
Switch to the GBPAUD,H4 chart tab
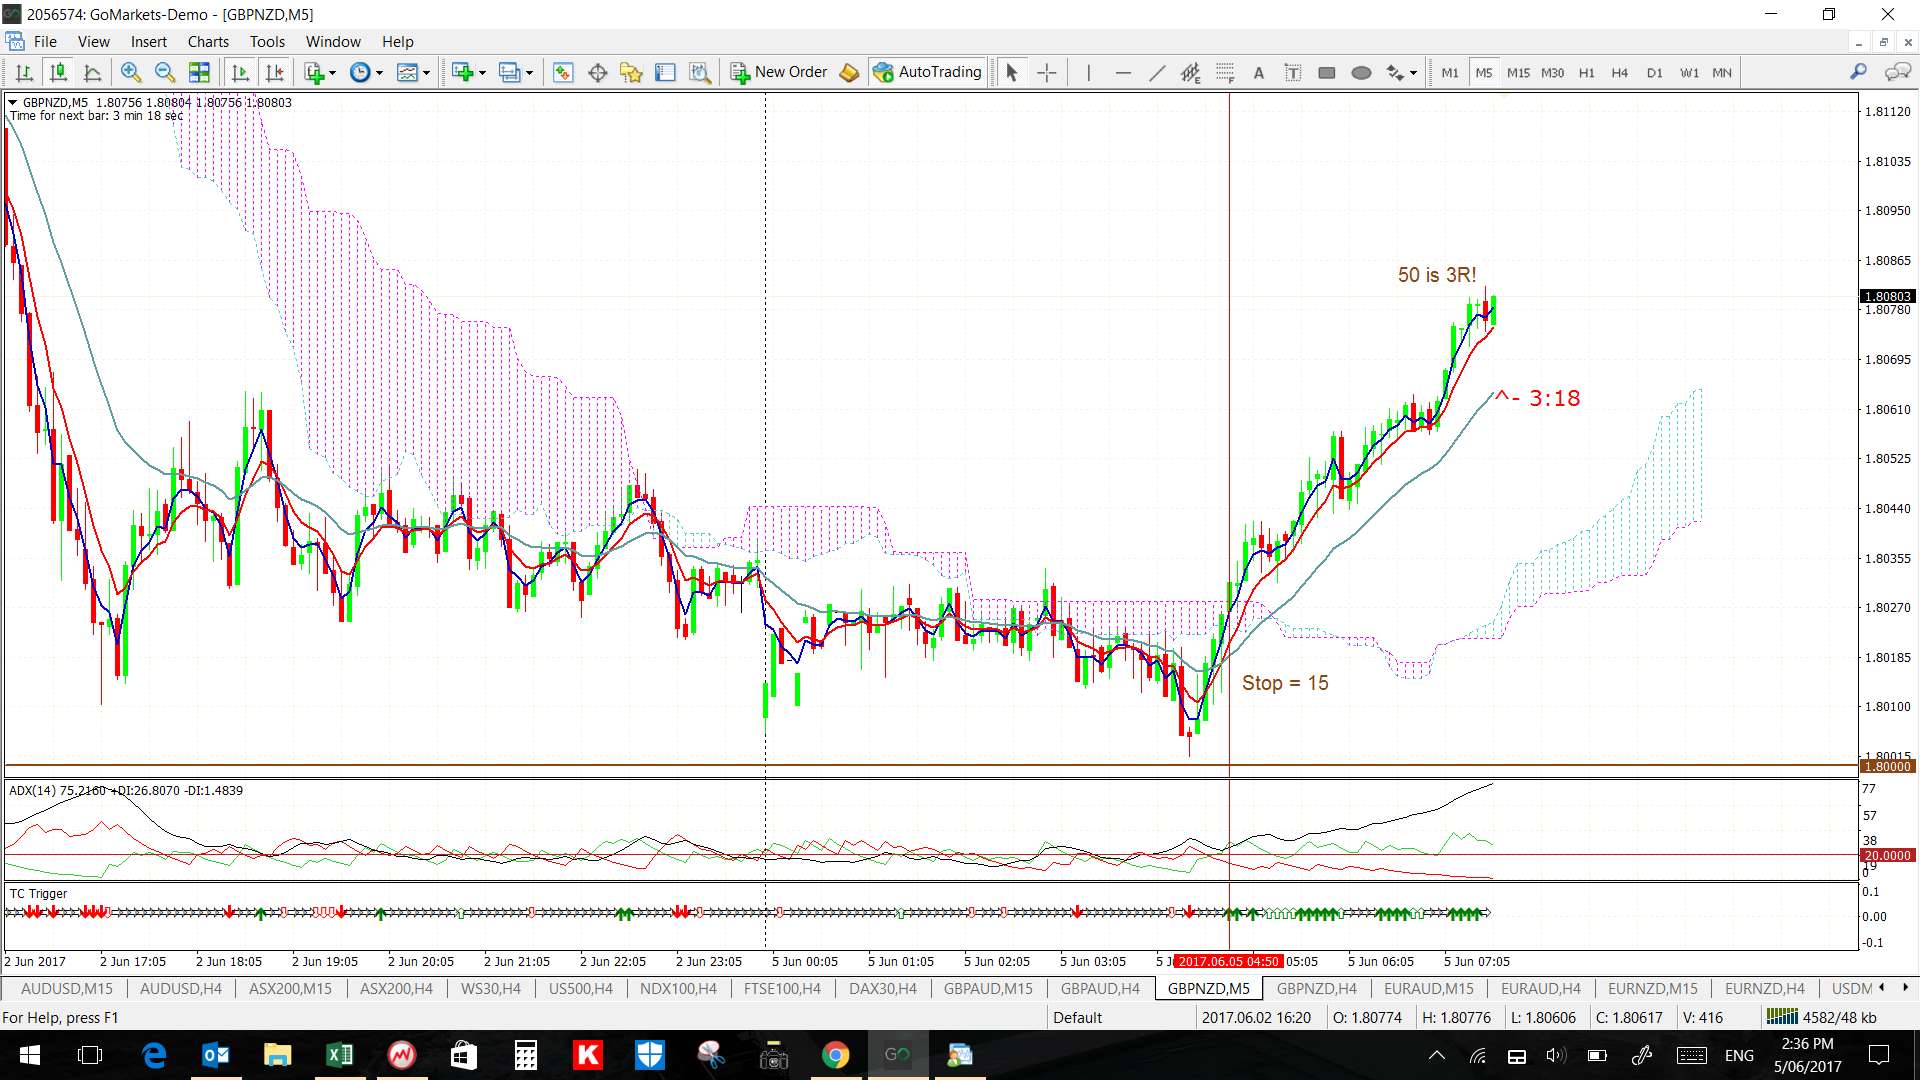(1100, 988)
